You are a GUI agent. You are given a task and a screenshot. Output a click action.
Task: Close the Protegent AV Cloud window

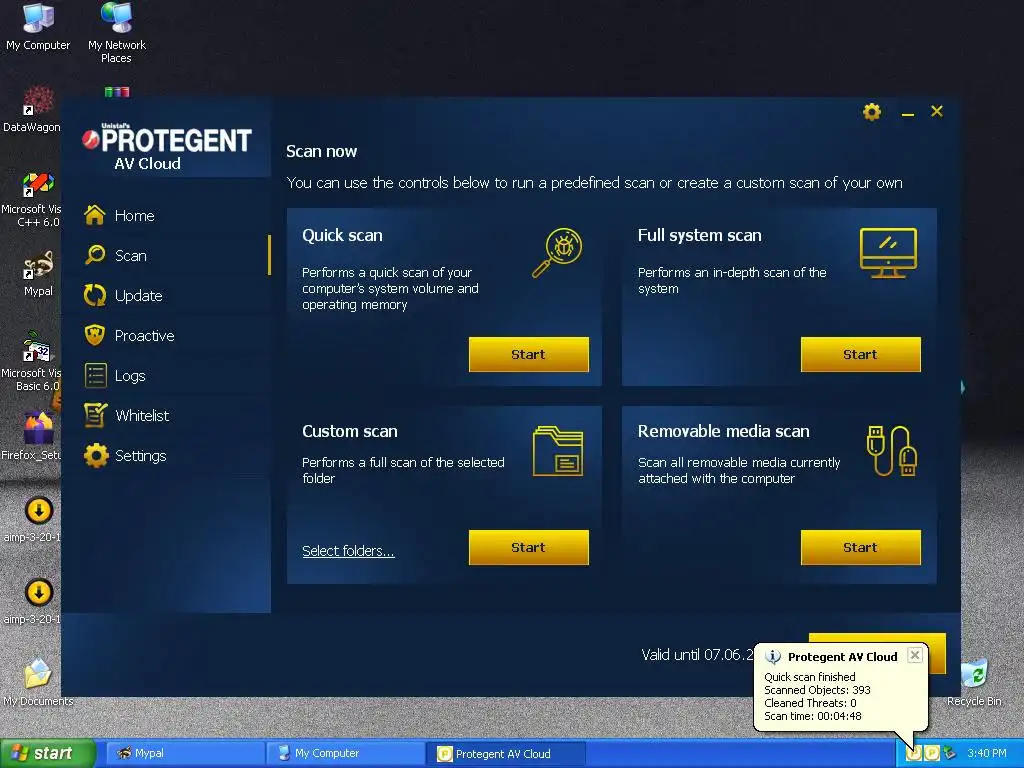(x=936, y=112)
